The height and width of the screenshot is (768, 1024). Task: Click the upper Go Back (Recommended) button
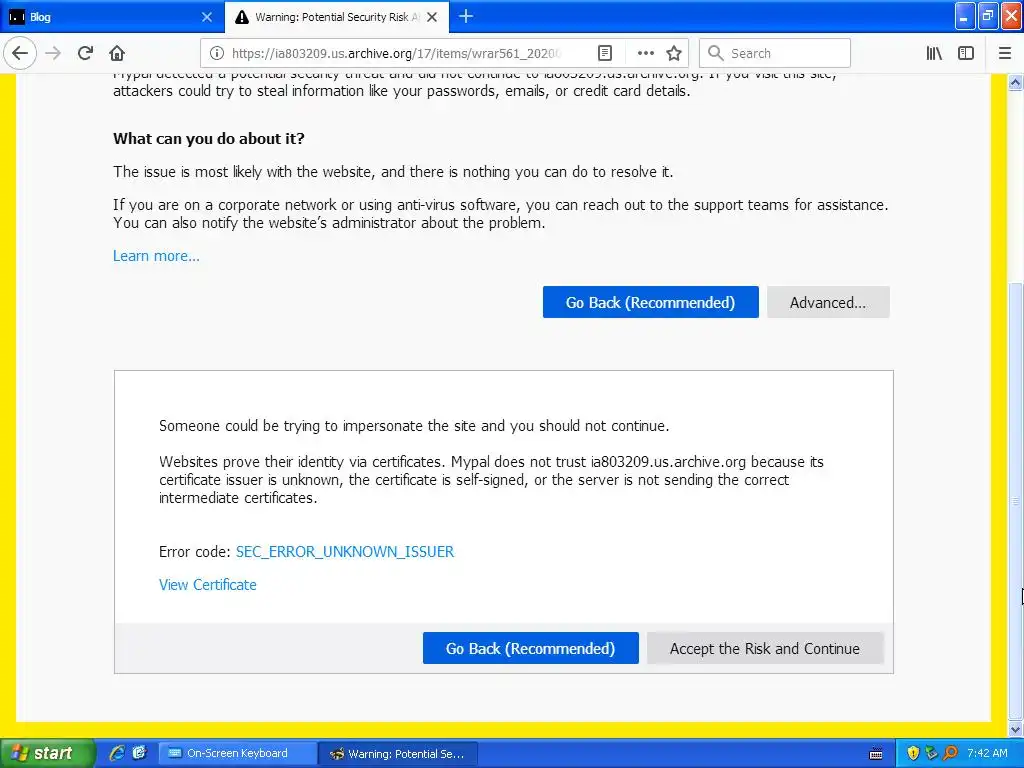[650, 302]
